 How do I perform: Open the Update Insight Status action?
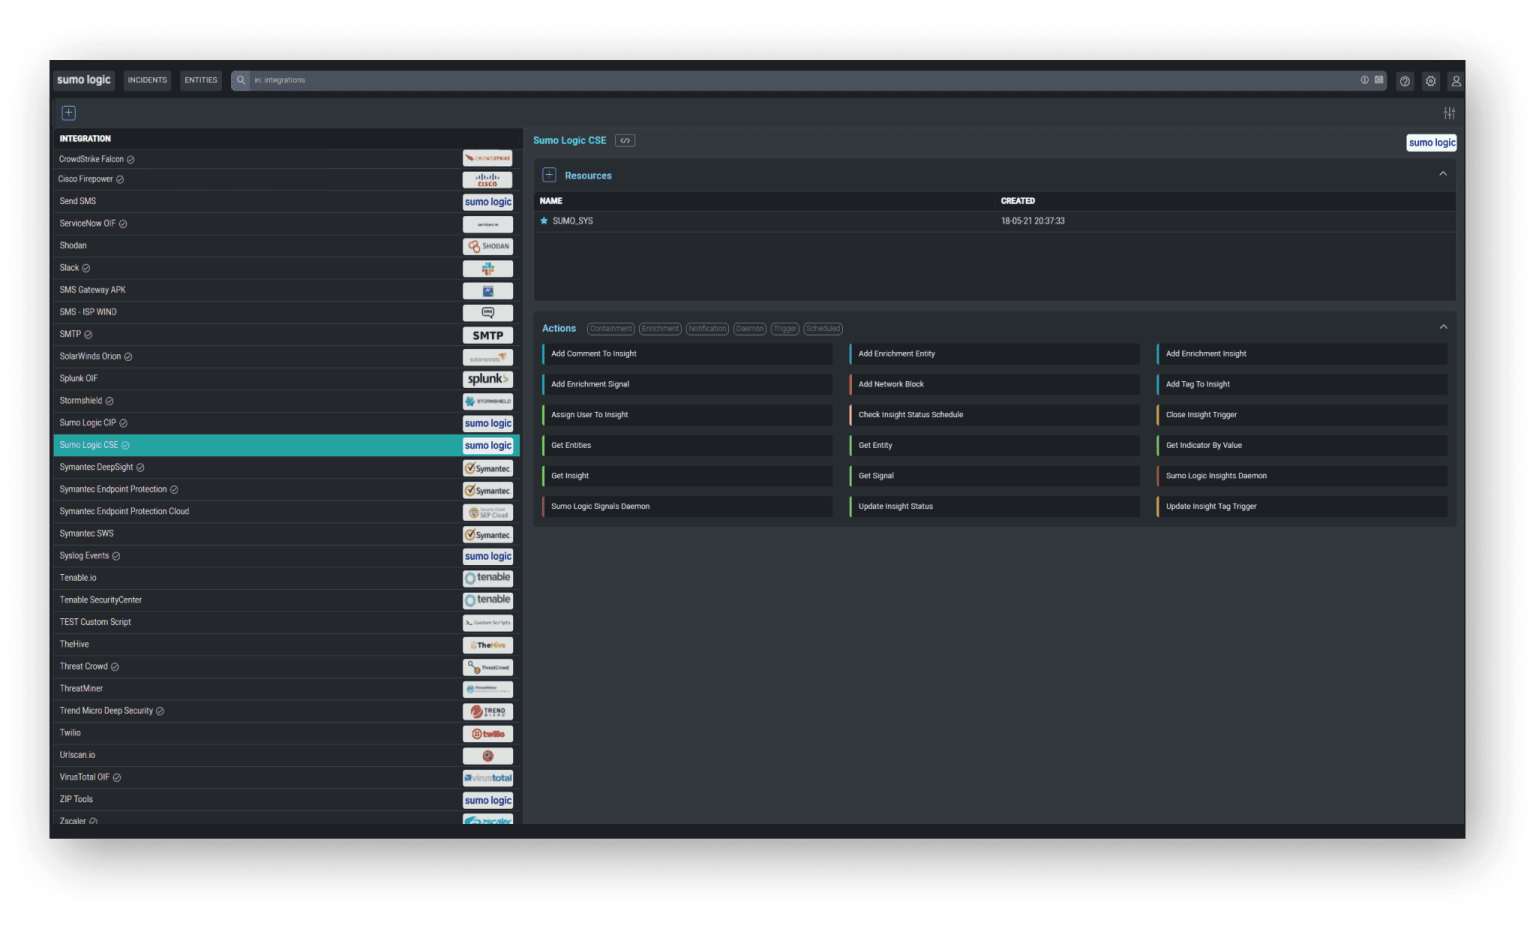(994, 507)
